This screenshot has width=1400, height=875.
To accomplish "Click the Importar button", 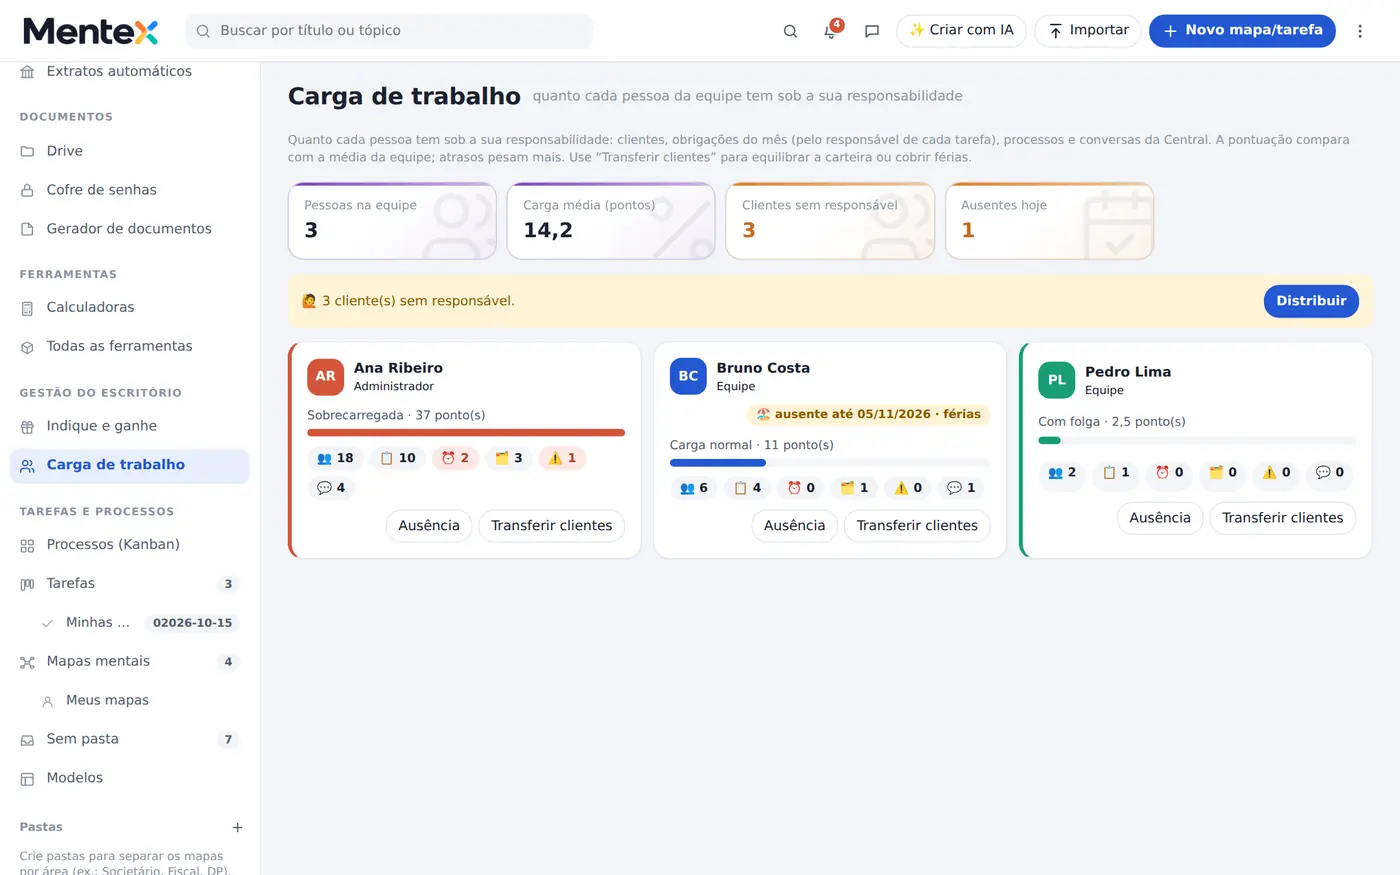I will click(1088, 31).
